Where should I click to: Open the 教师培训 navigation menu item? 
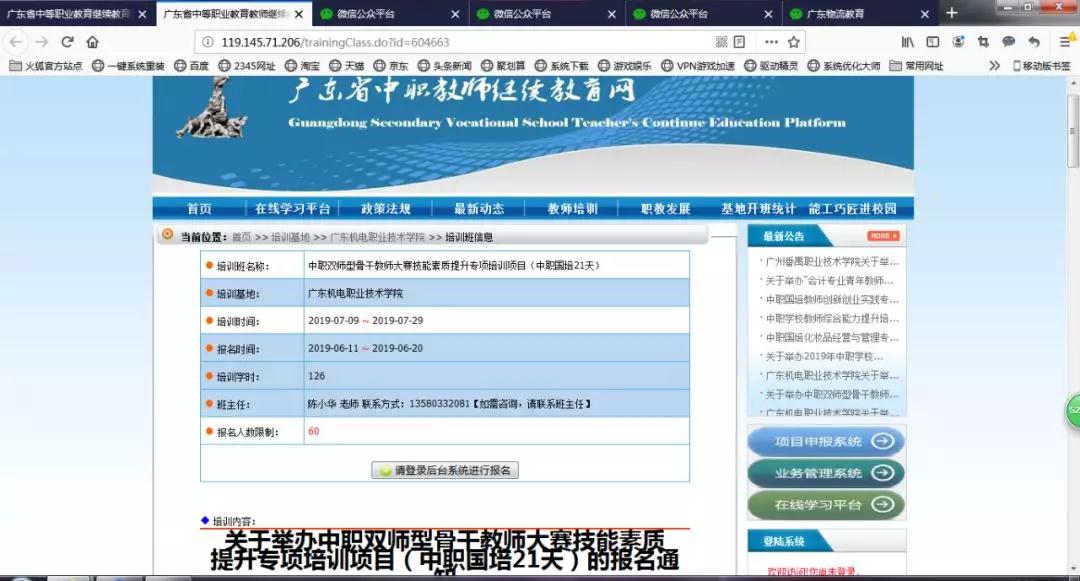coord(573,209)
